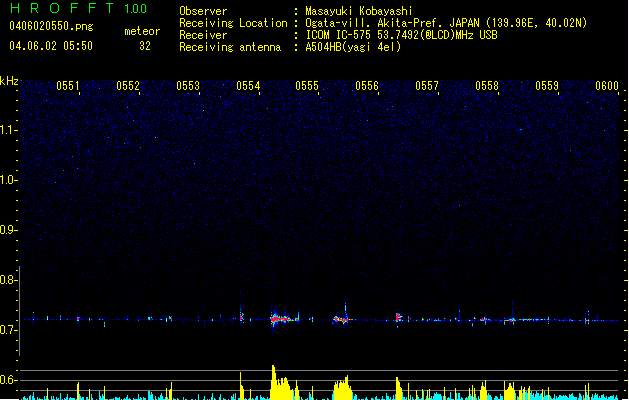
Task: Click the 0556 time marker
Action: [367, 86]
